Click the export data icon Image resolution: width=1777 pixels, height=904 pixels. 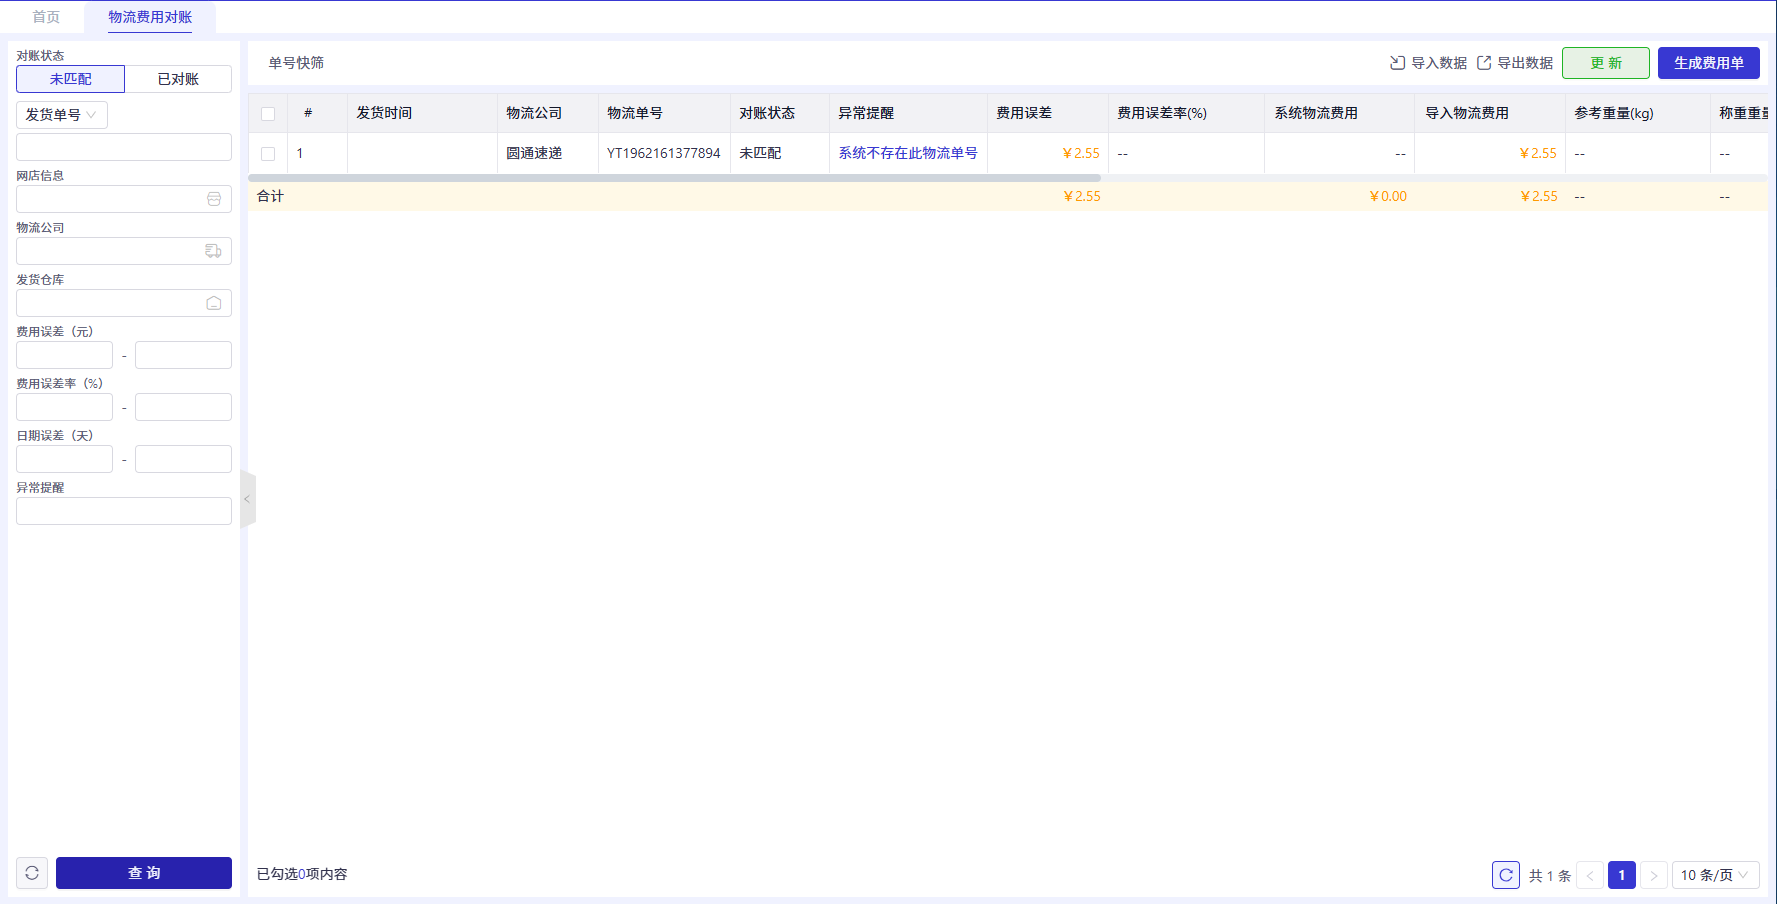(x=1484, y=63)
